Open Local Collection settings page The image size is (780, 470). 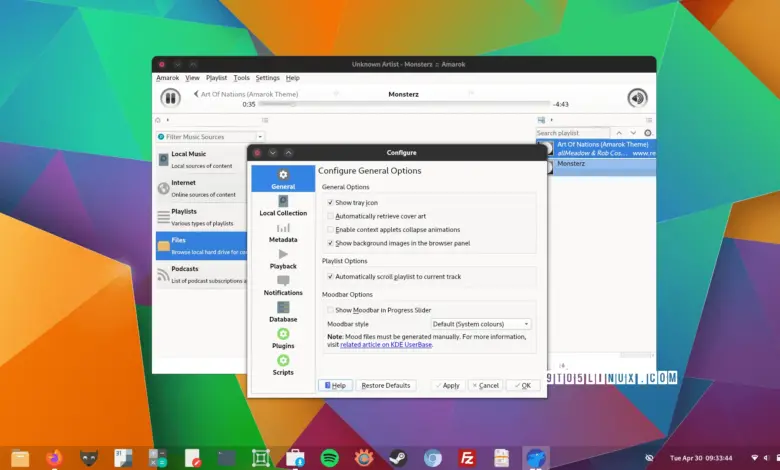pyautogui.click(x=283, y=206)
